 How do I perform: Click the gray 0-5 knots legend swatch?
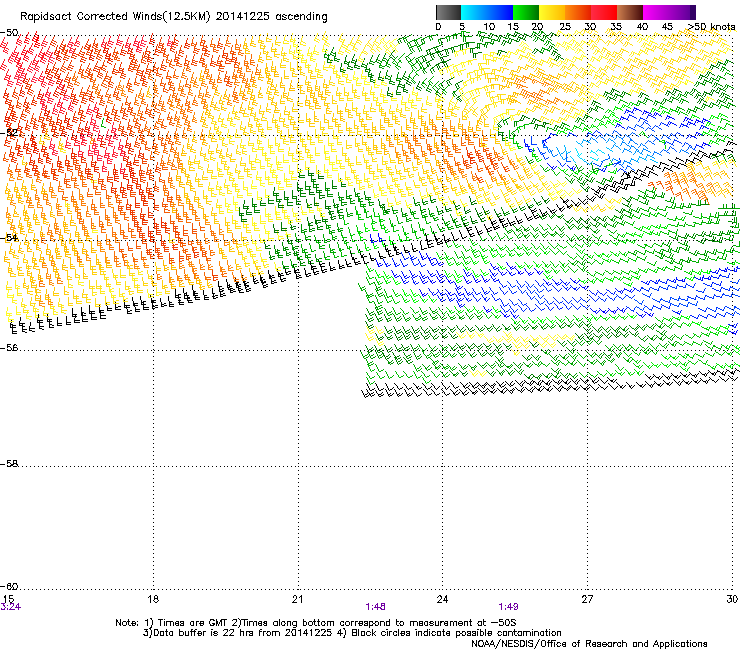coord(448,12)
